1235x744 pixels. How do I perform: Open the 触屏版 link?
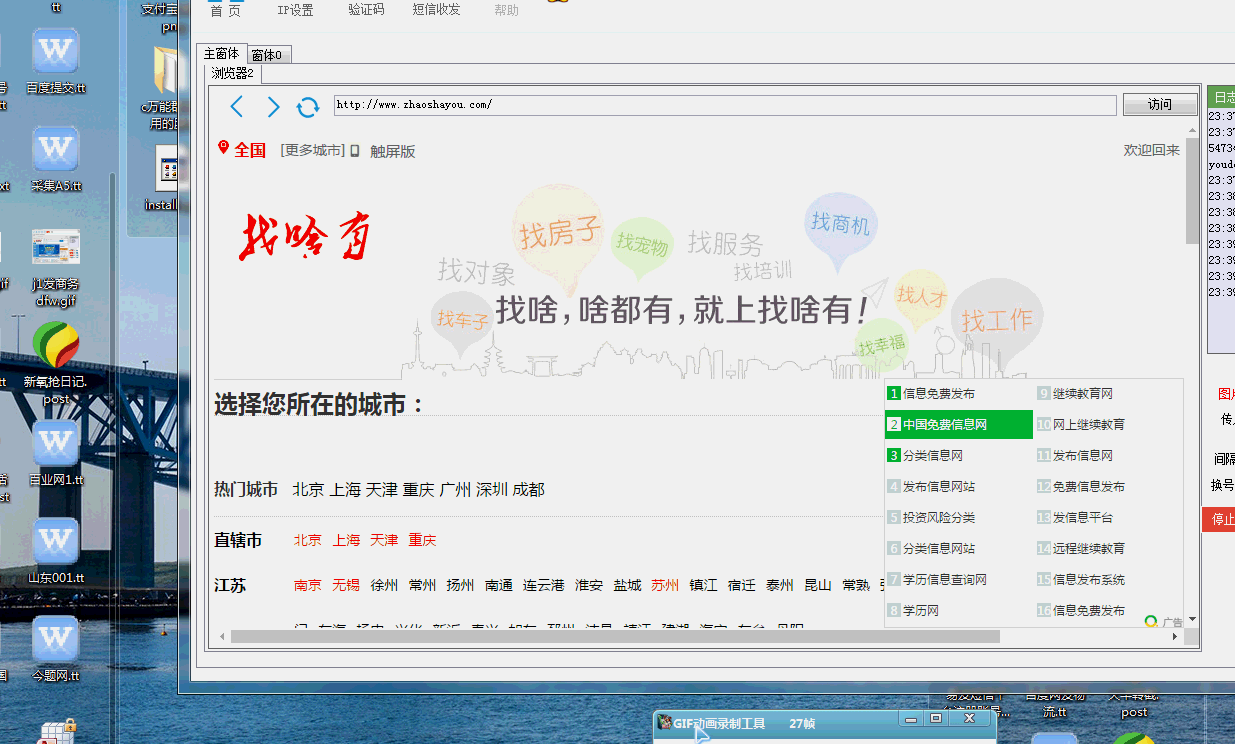392,151
